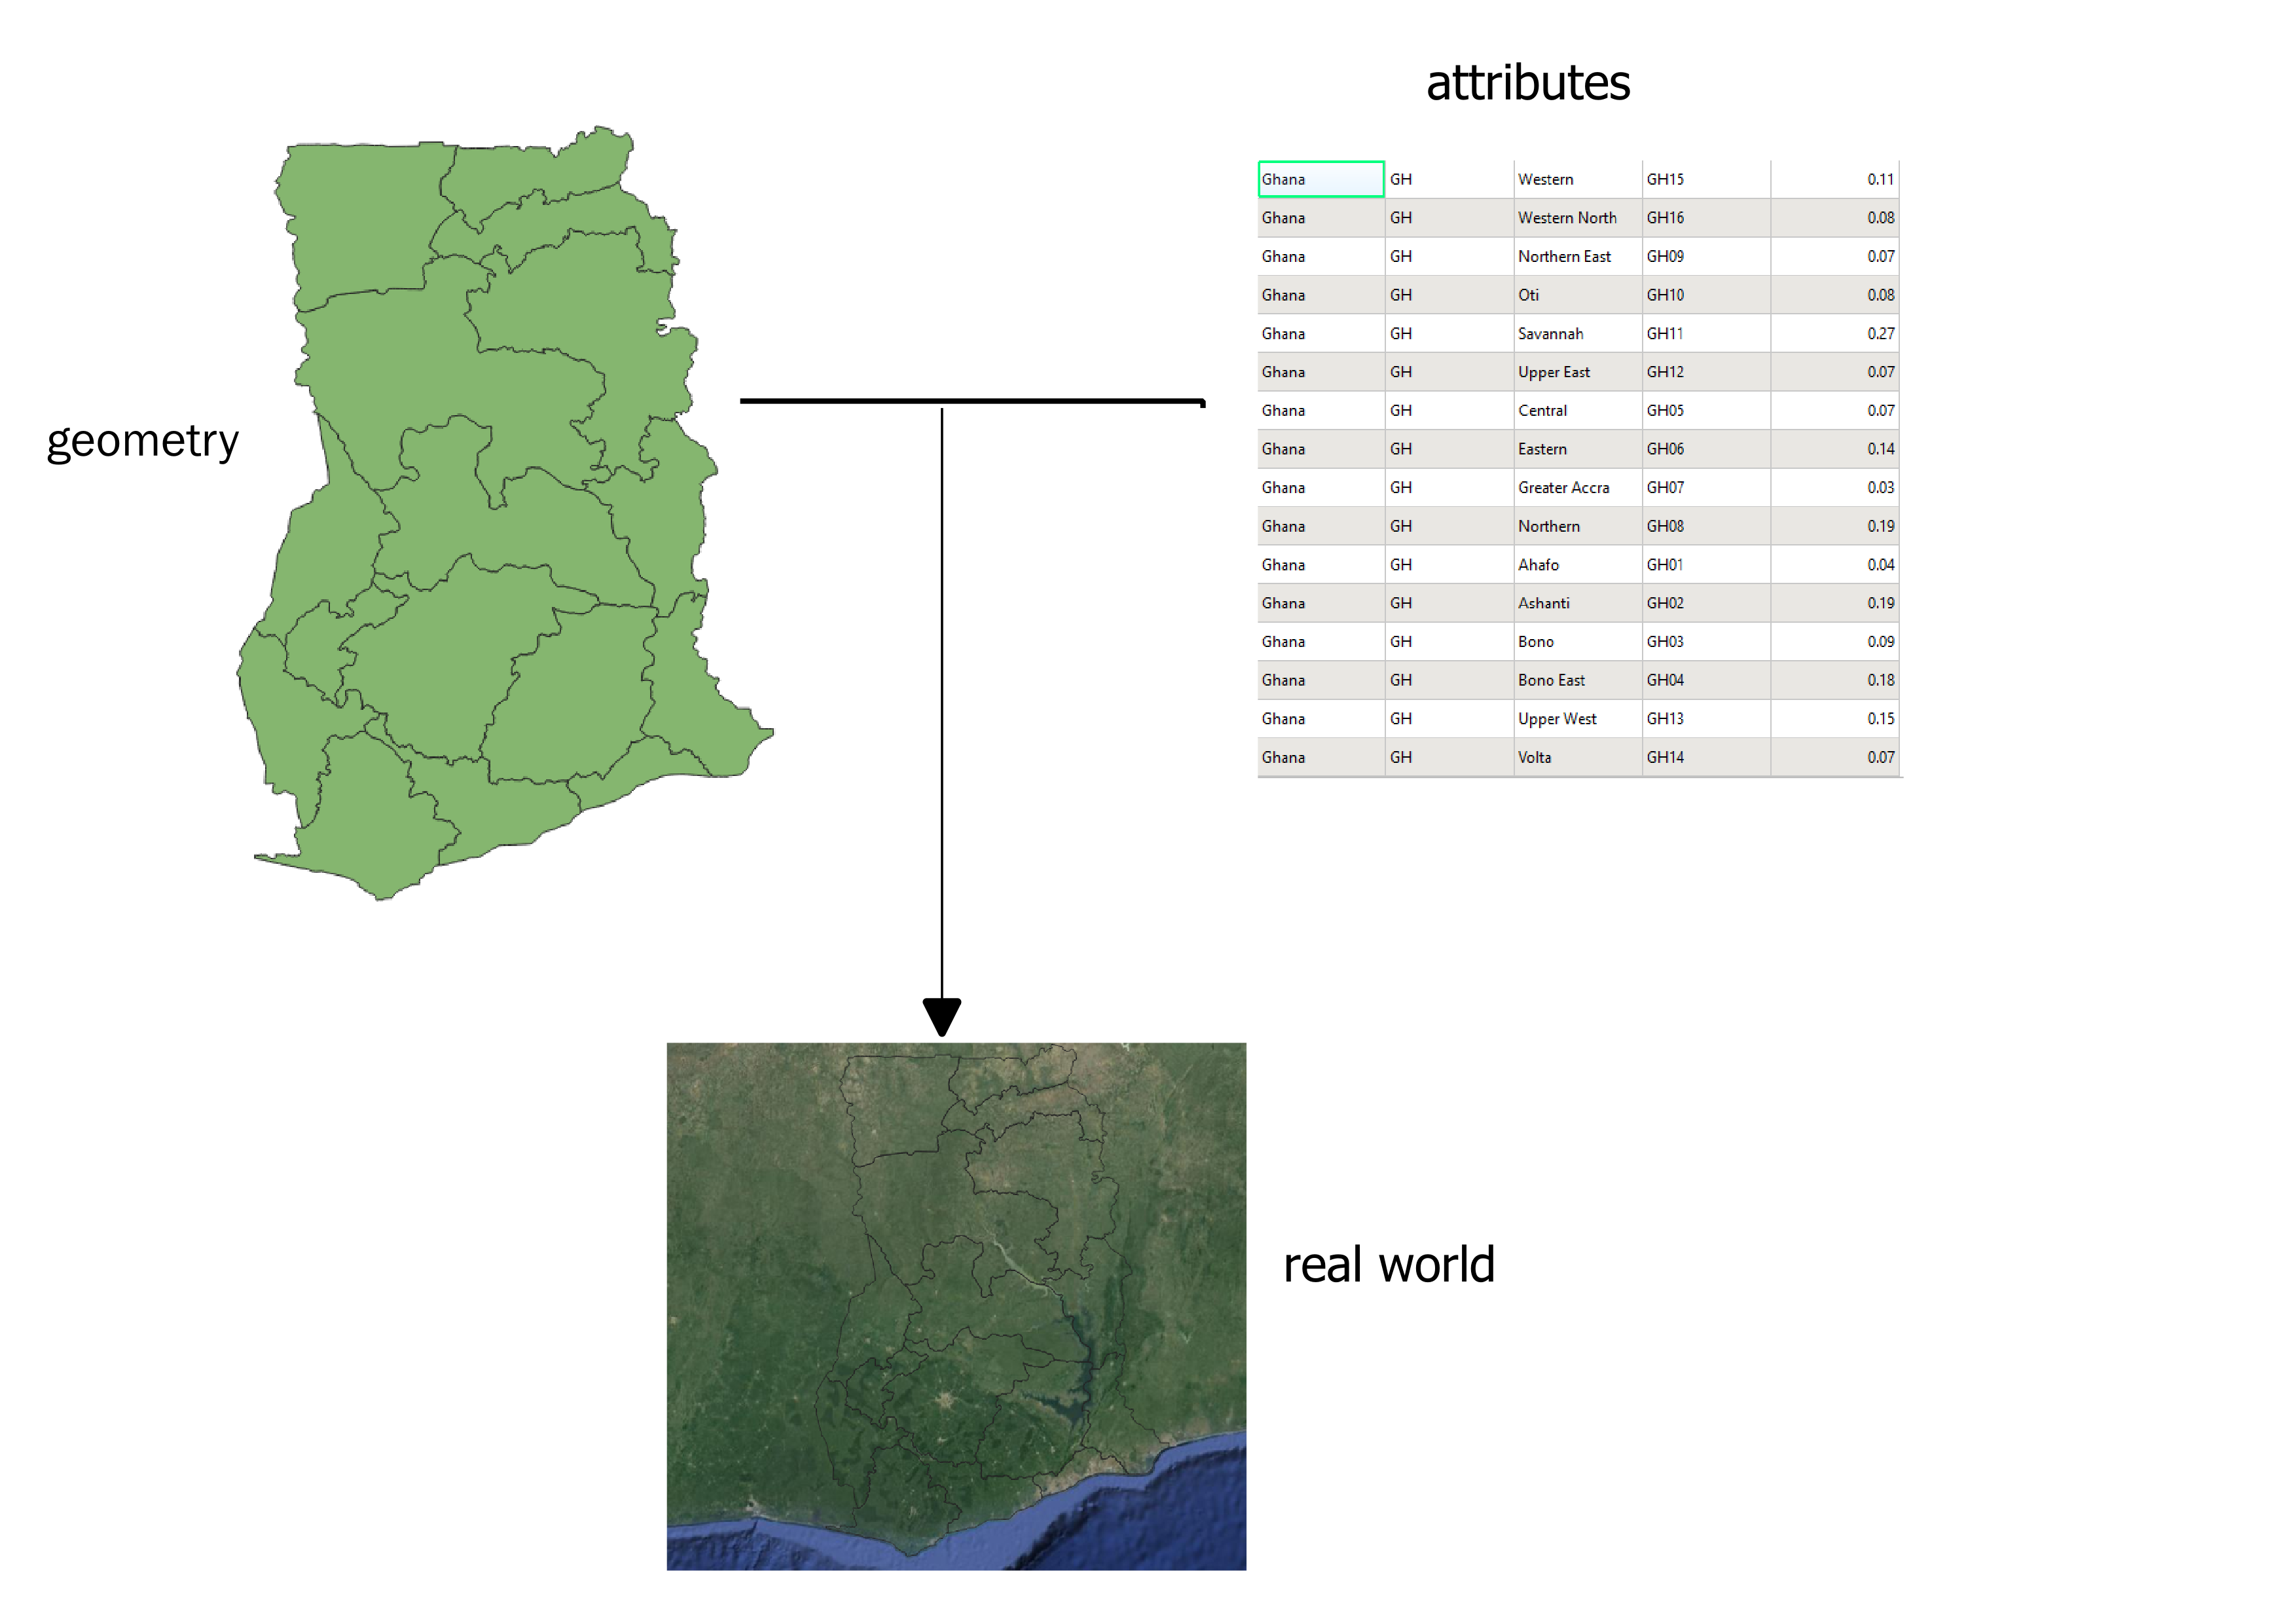Select the 'GH09' code cell
This screenshot has width=2296, height=1624.
(1706, 256)
